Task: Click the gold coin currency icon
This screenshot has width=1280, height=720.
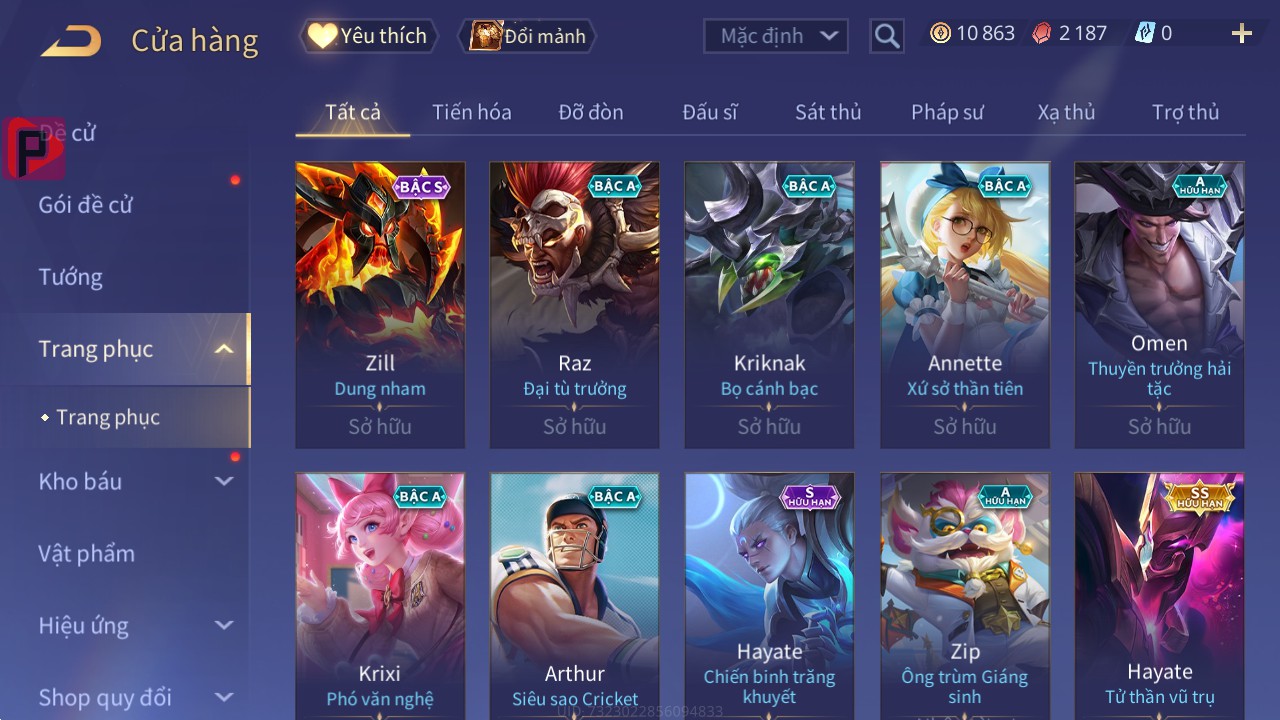Action: tap(940, 33)
